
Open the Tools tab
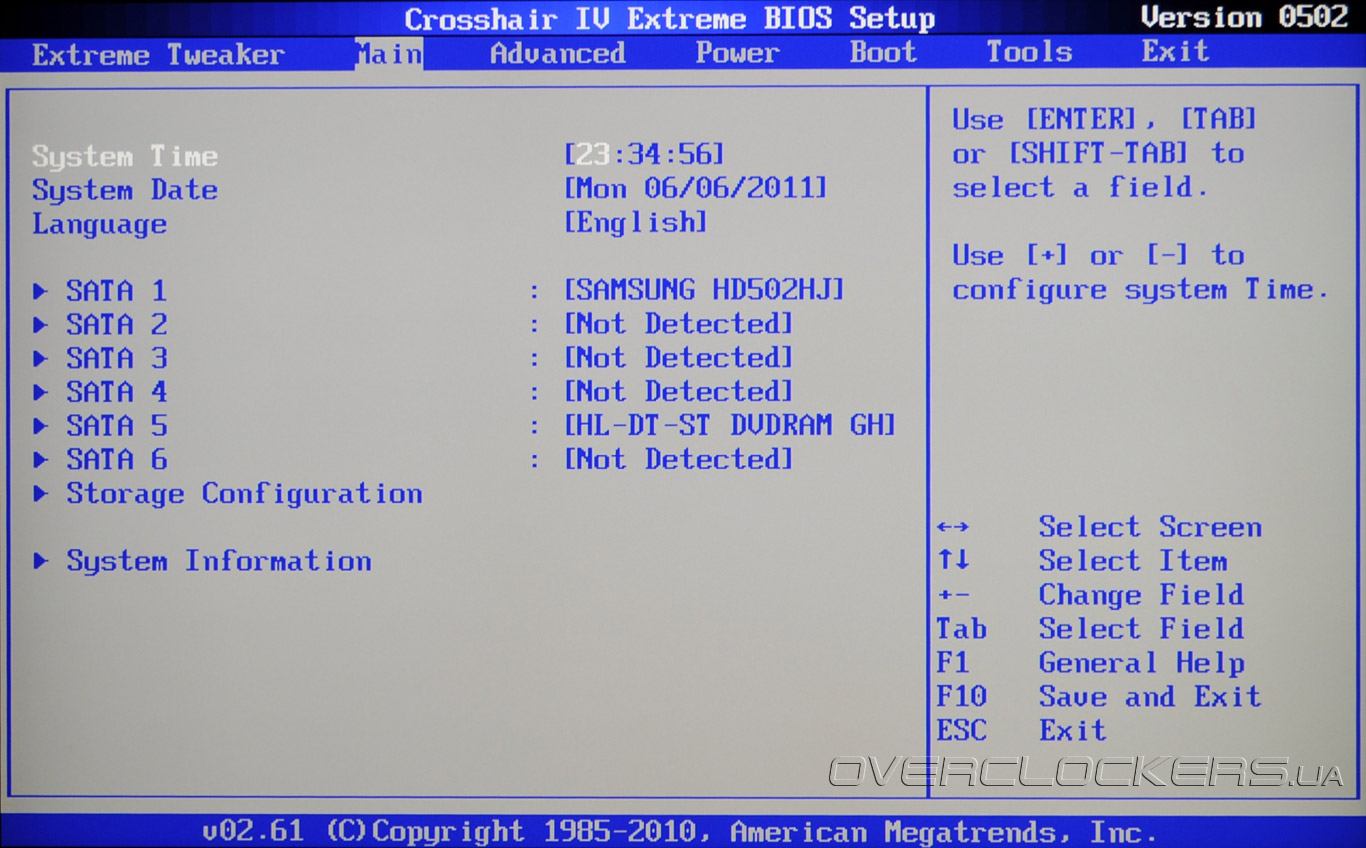[x=1029, y=53]
